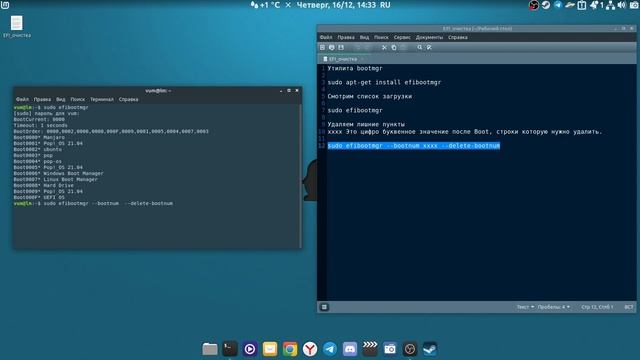
Task: Click the weather +1 °C panel applet
Action: (x=265, y=5)
